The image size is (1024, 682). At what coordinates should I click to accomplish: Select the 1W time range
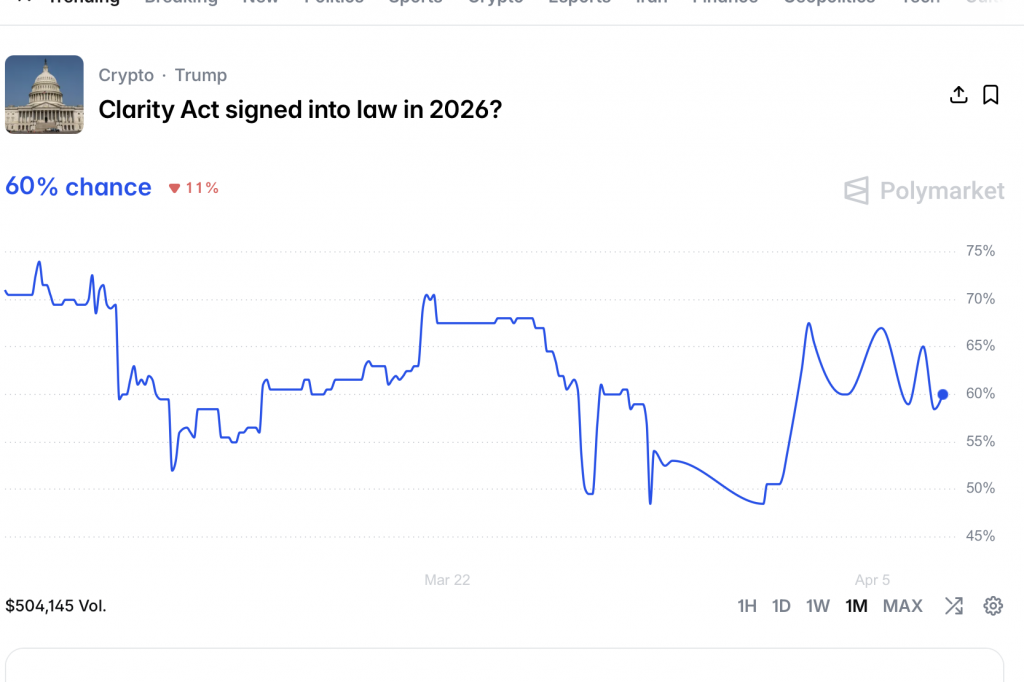818,605
